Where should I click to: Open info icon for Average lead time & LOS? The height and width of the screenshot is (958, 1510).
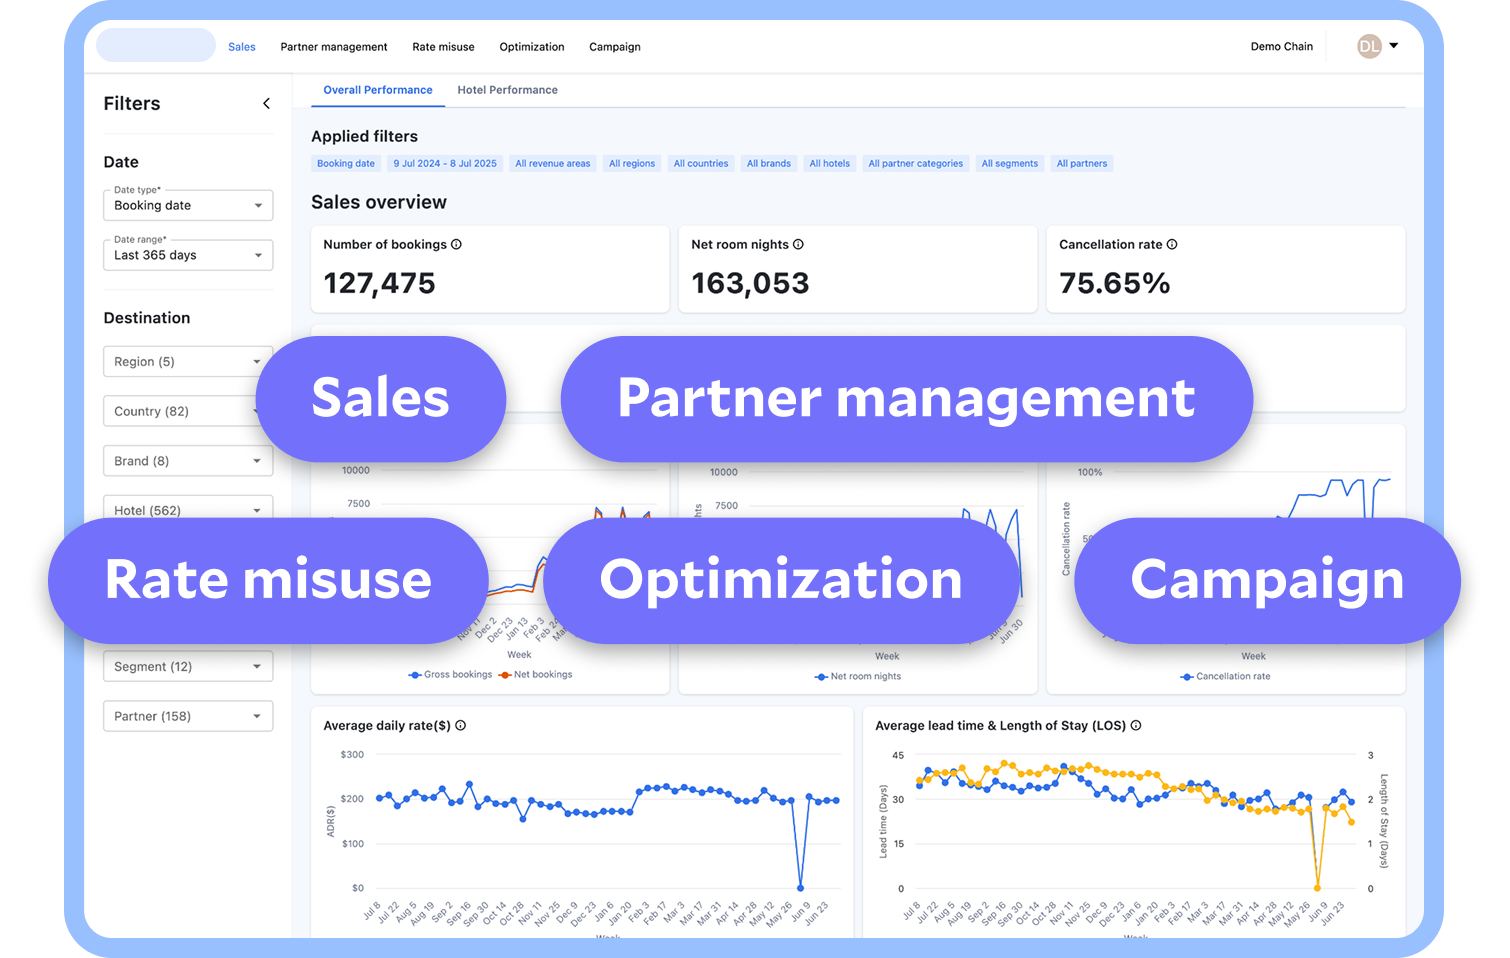tap(1136, 726)
